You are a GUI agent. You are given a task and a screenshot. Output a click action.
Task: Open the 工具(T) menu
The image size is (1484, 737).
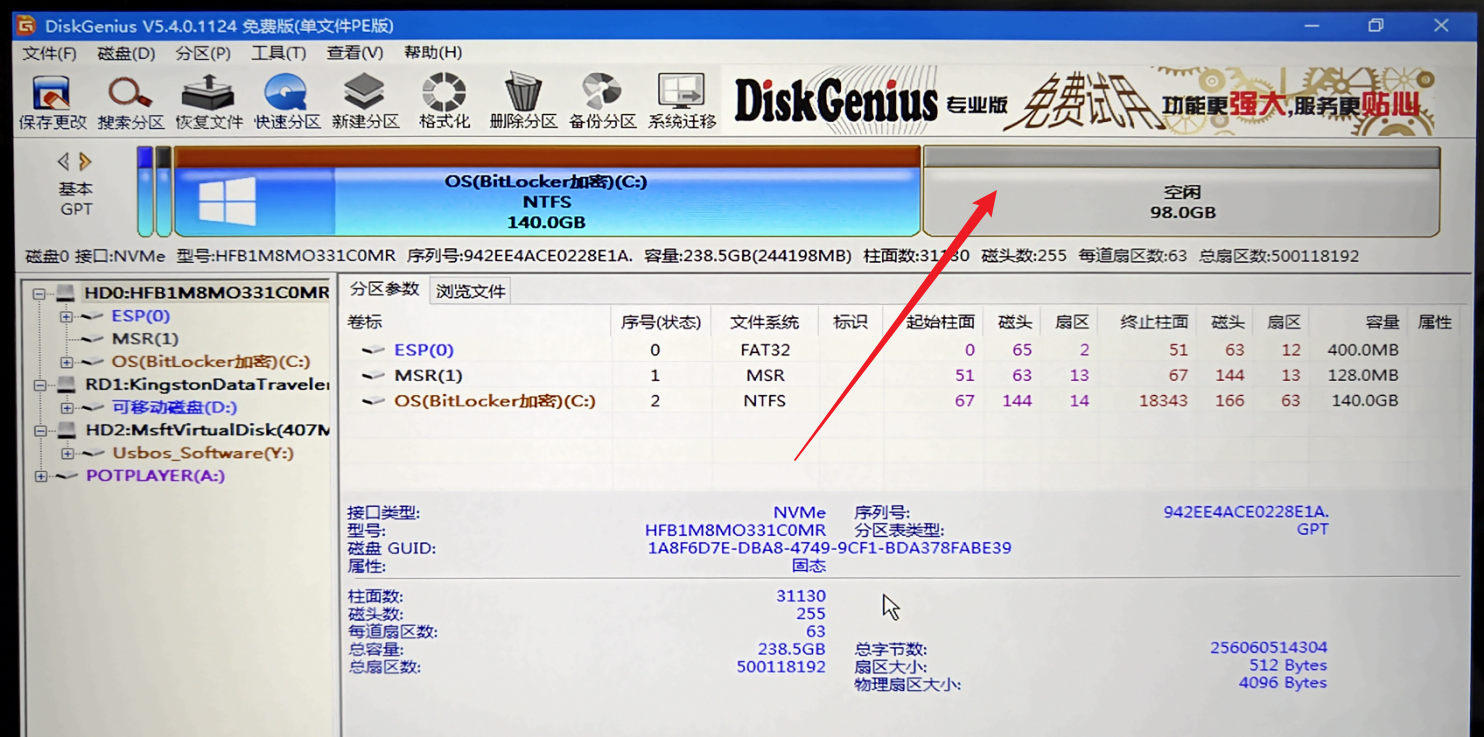(278, 53)
